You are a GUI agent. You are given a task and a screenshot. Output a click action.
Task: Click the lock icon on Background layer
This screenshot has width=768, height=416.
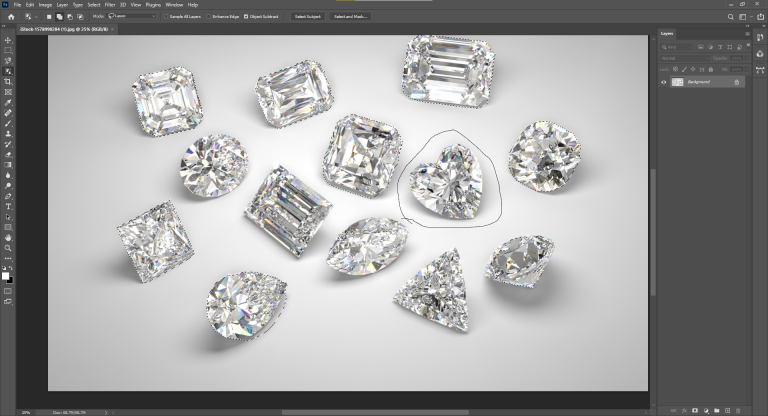[x=737, y=82]
